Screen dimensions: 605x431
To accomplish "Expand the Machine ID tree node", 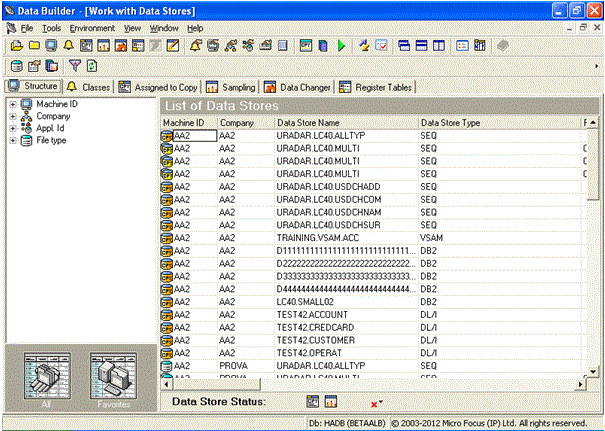I will tap(12, 104).
